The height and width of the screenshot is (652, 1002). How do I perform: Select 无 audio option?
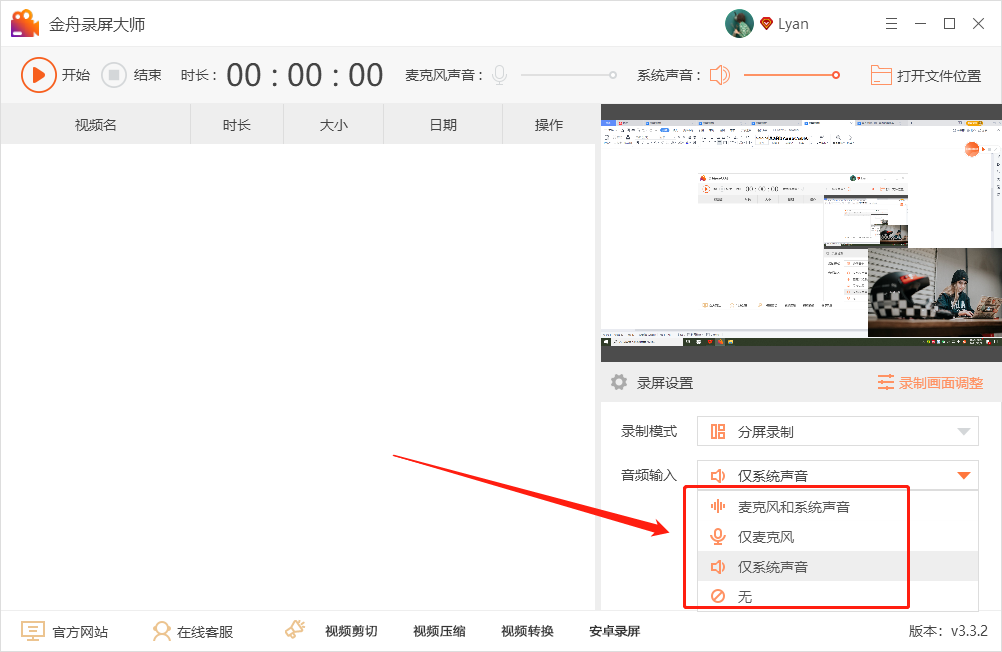point(838,596)
